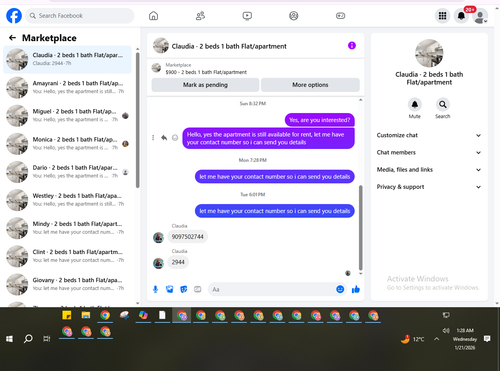Expand Chat members section
The width and height of the screenshot is (500, 371).
coord(429,153)
